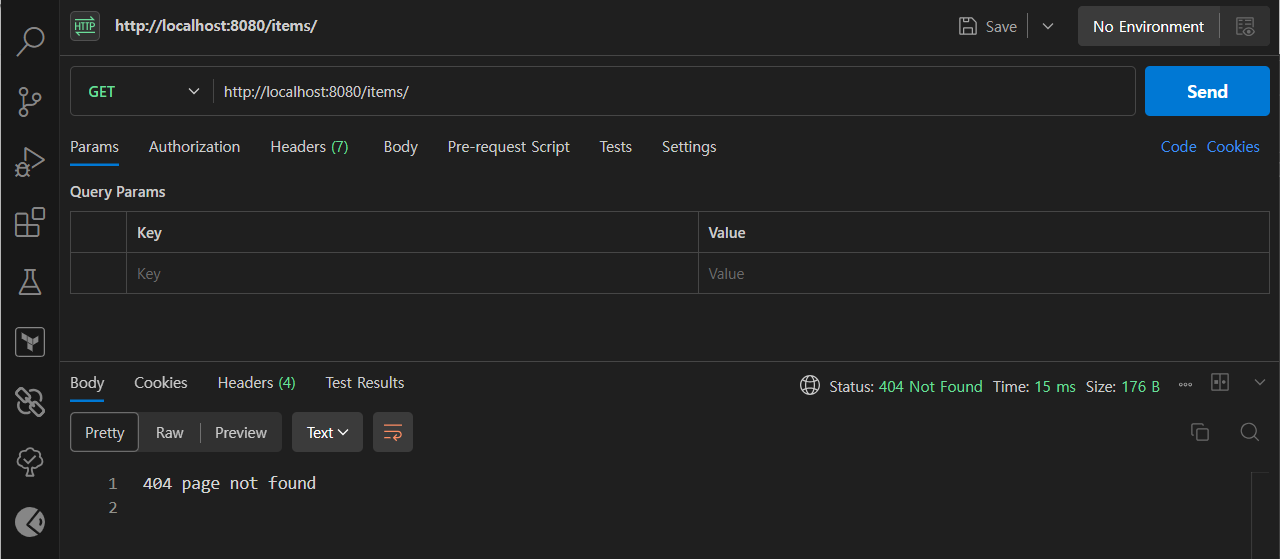Viewport: 1280px width, 559px height.
Task: Switch to the Authorization tab
Action: [x=194, y=147]
